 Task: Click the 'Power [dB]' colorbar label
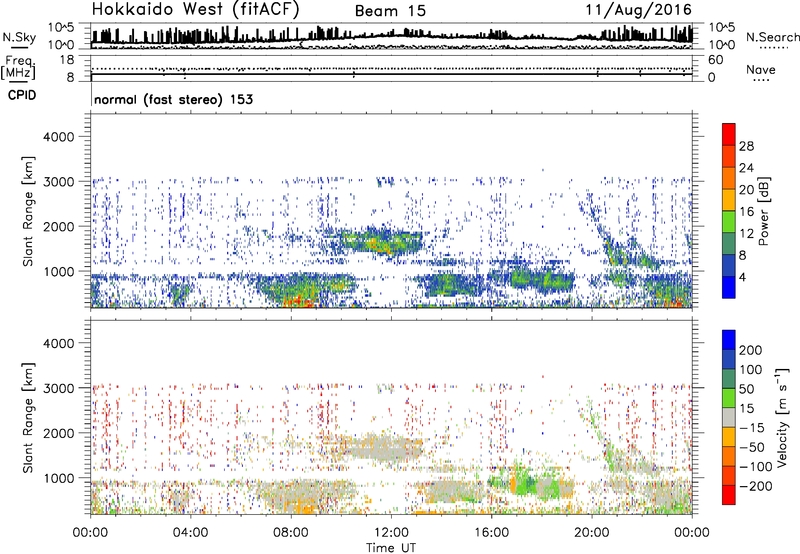[x=763, y=211]
